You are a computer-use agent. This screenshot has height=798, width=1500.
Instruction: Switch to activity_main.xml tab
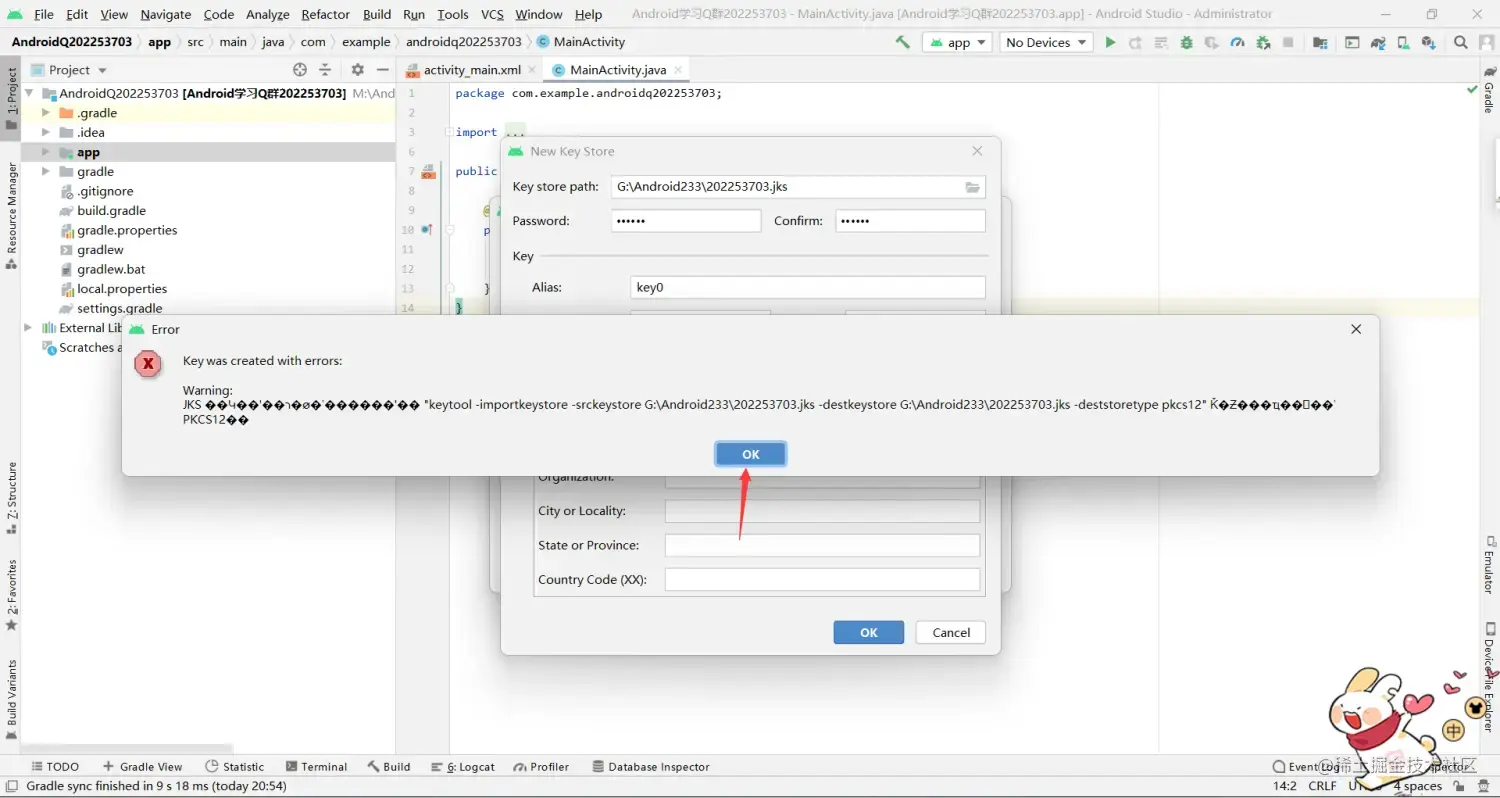tap(471, 70)
